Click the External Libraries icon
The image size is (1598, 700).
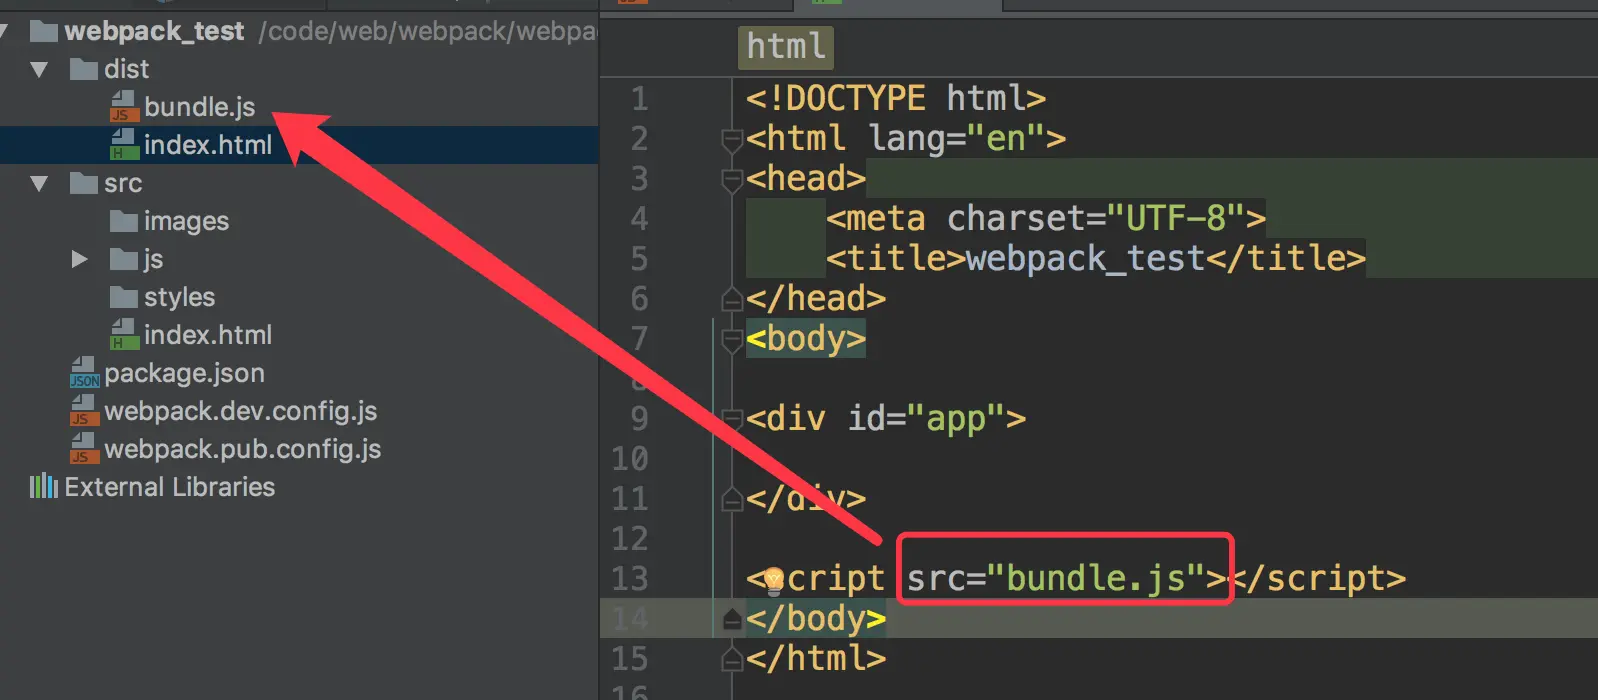tap(44, 487)
